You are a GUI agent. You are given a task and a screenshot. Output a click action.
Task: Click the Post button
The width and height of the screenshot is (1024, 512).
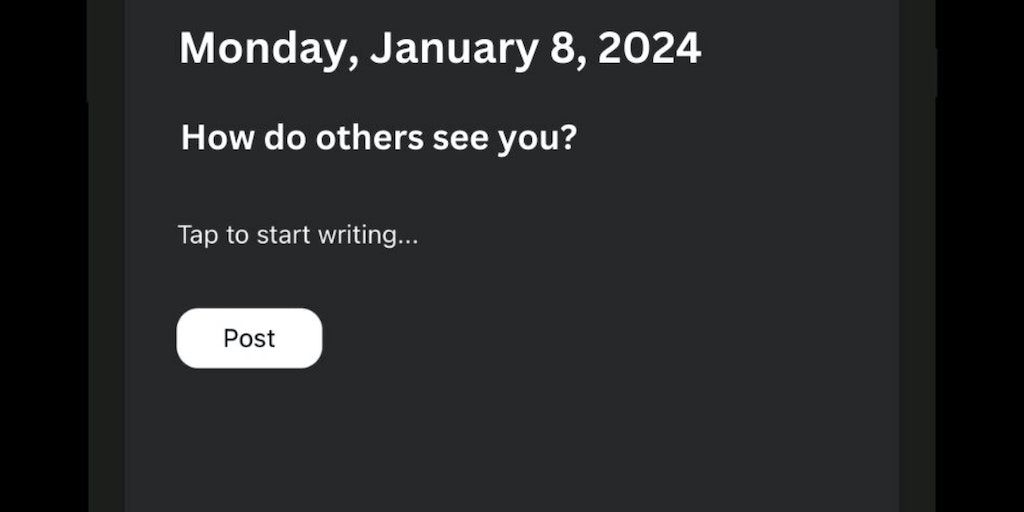point(249,338)
